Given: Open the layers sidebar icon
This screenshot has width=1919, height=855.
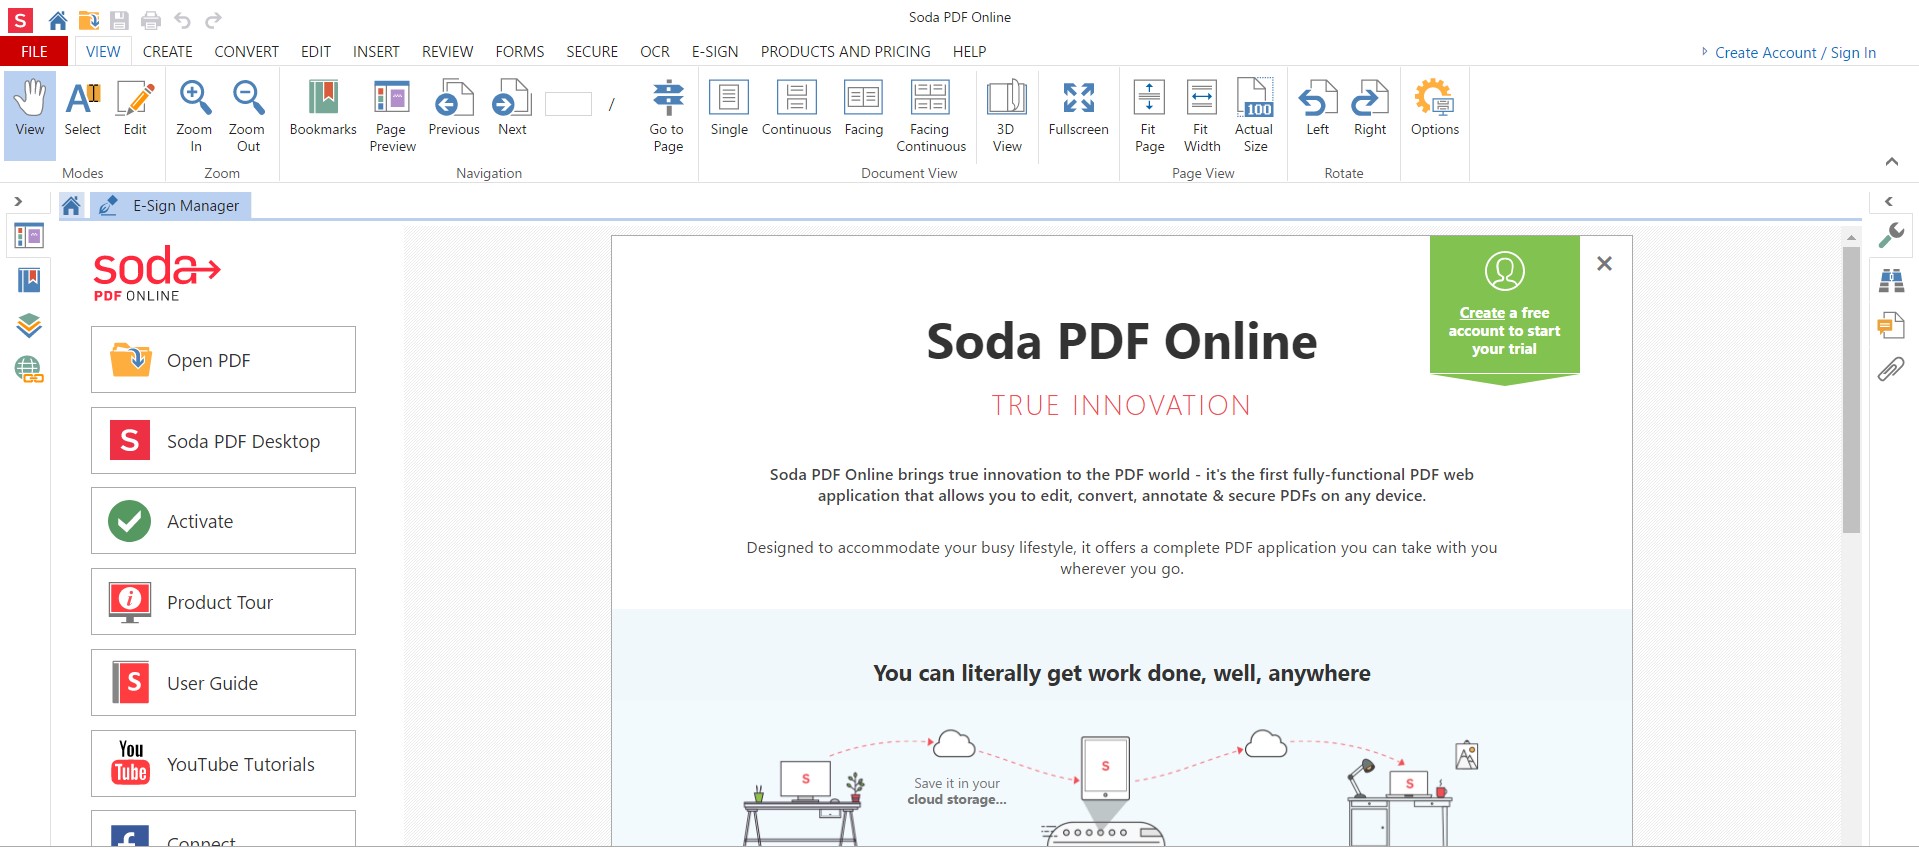Looking at the screenshot, I should click(x=29, y=325).
